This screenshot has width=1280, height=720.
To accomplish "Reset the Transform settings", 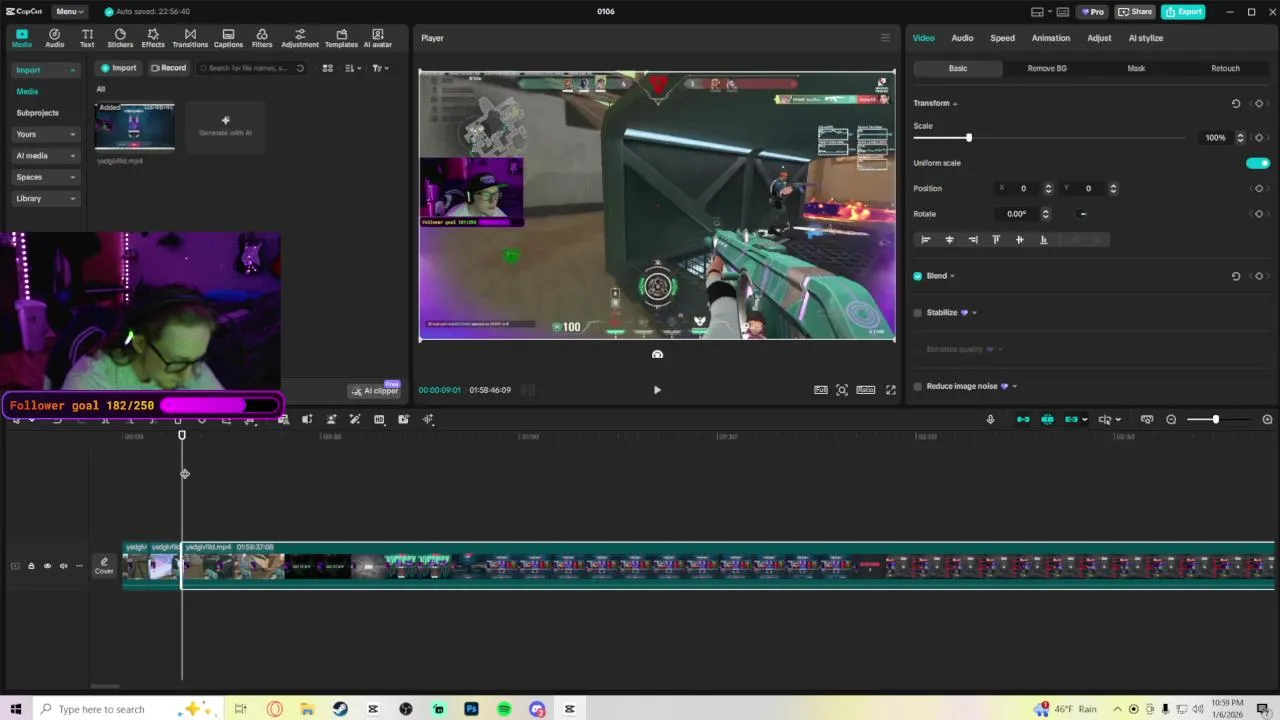I will 1236,103.
